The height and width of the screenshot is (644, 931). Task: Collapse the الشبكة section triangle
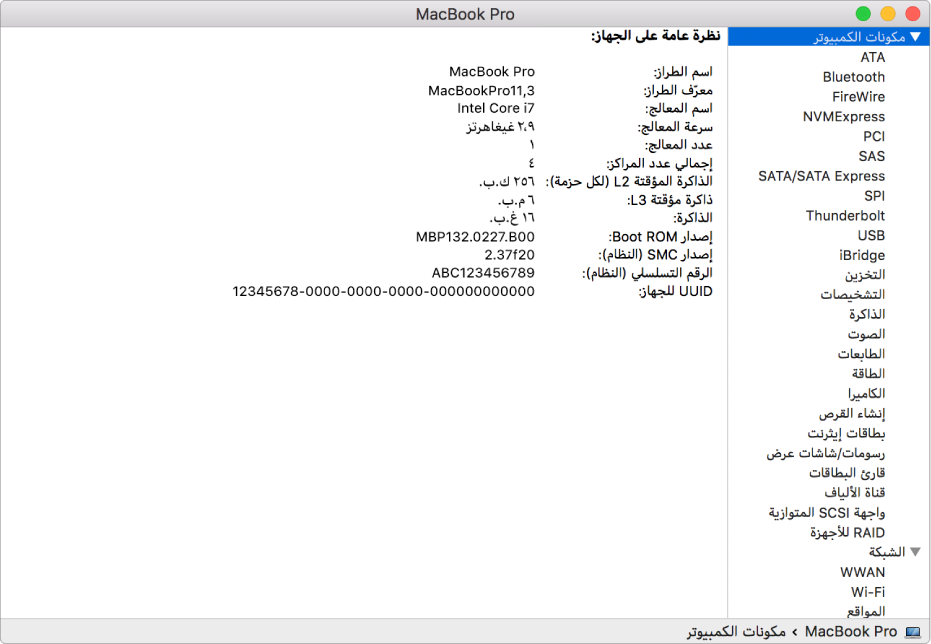[x=916, y=552]
